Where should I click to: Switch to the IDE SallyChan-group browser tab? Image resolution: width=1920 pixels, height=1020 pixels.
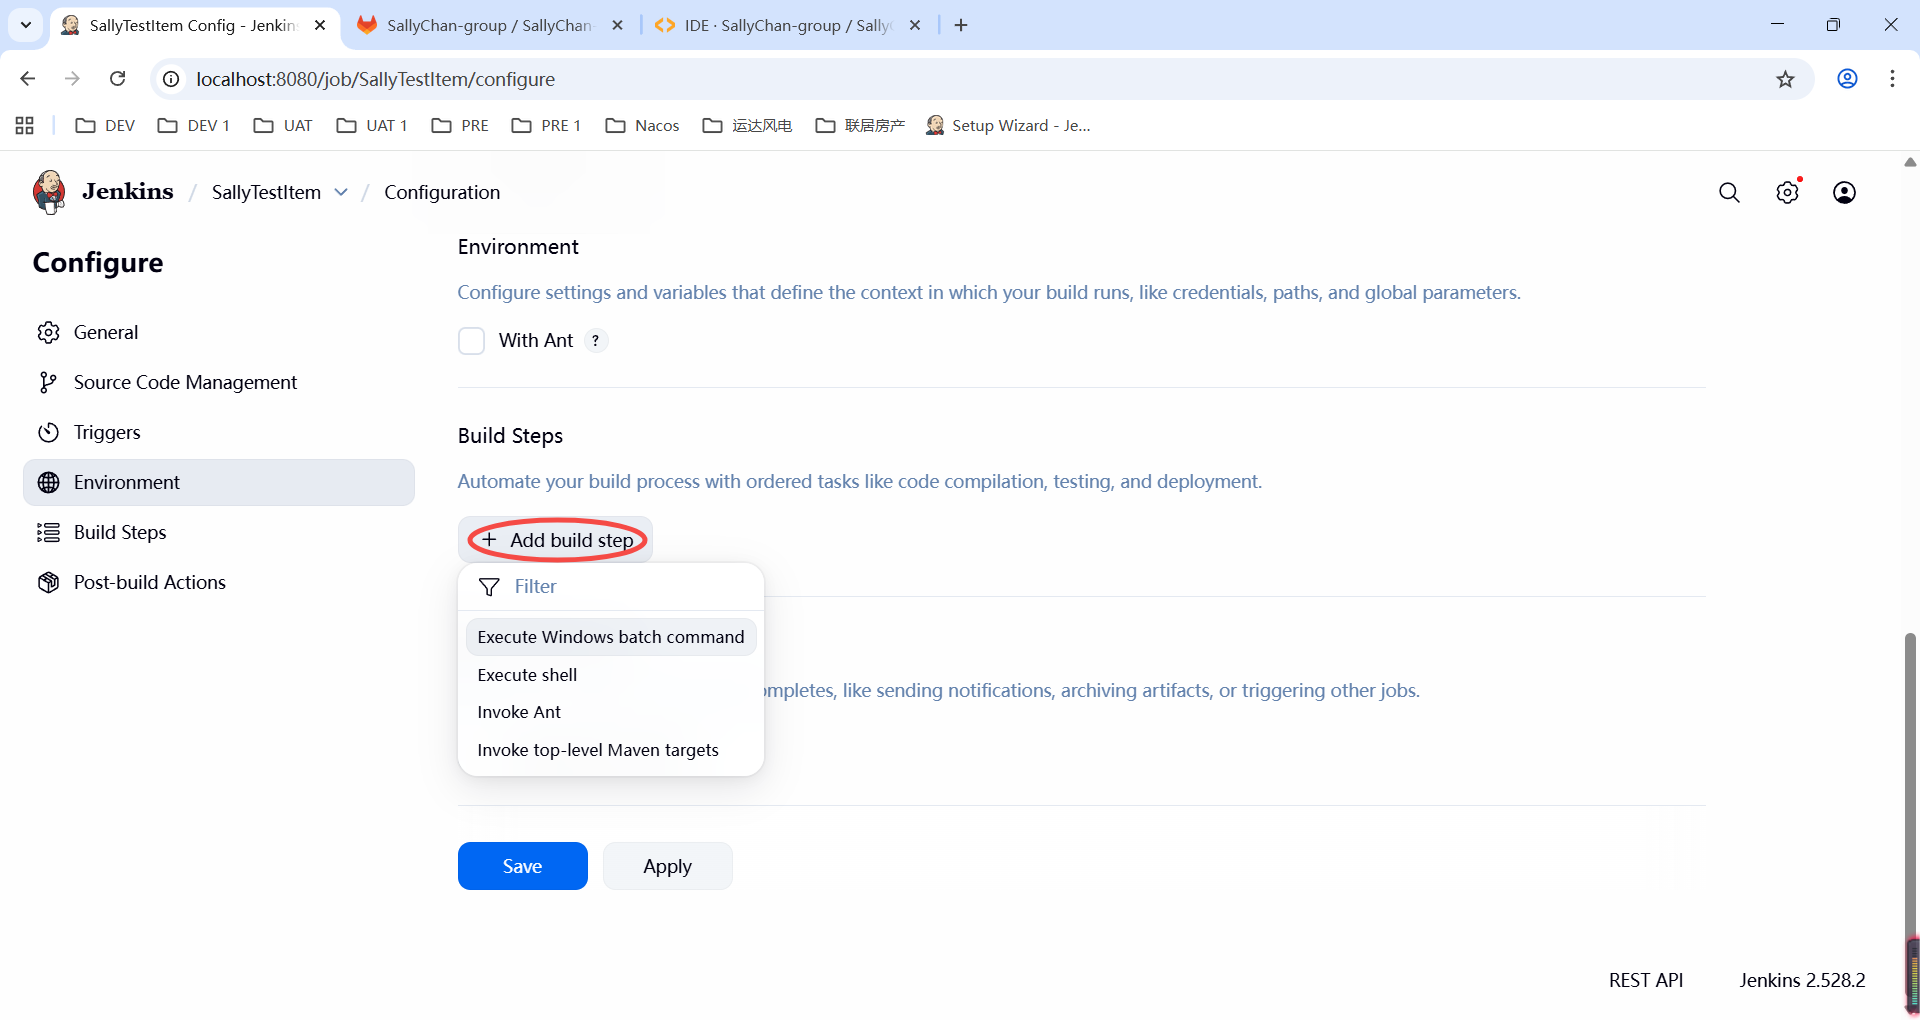[x=789, y=25]
